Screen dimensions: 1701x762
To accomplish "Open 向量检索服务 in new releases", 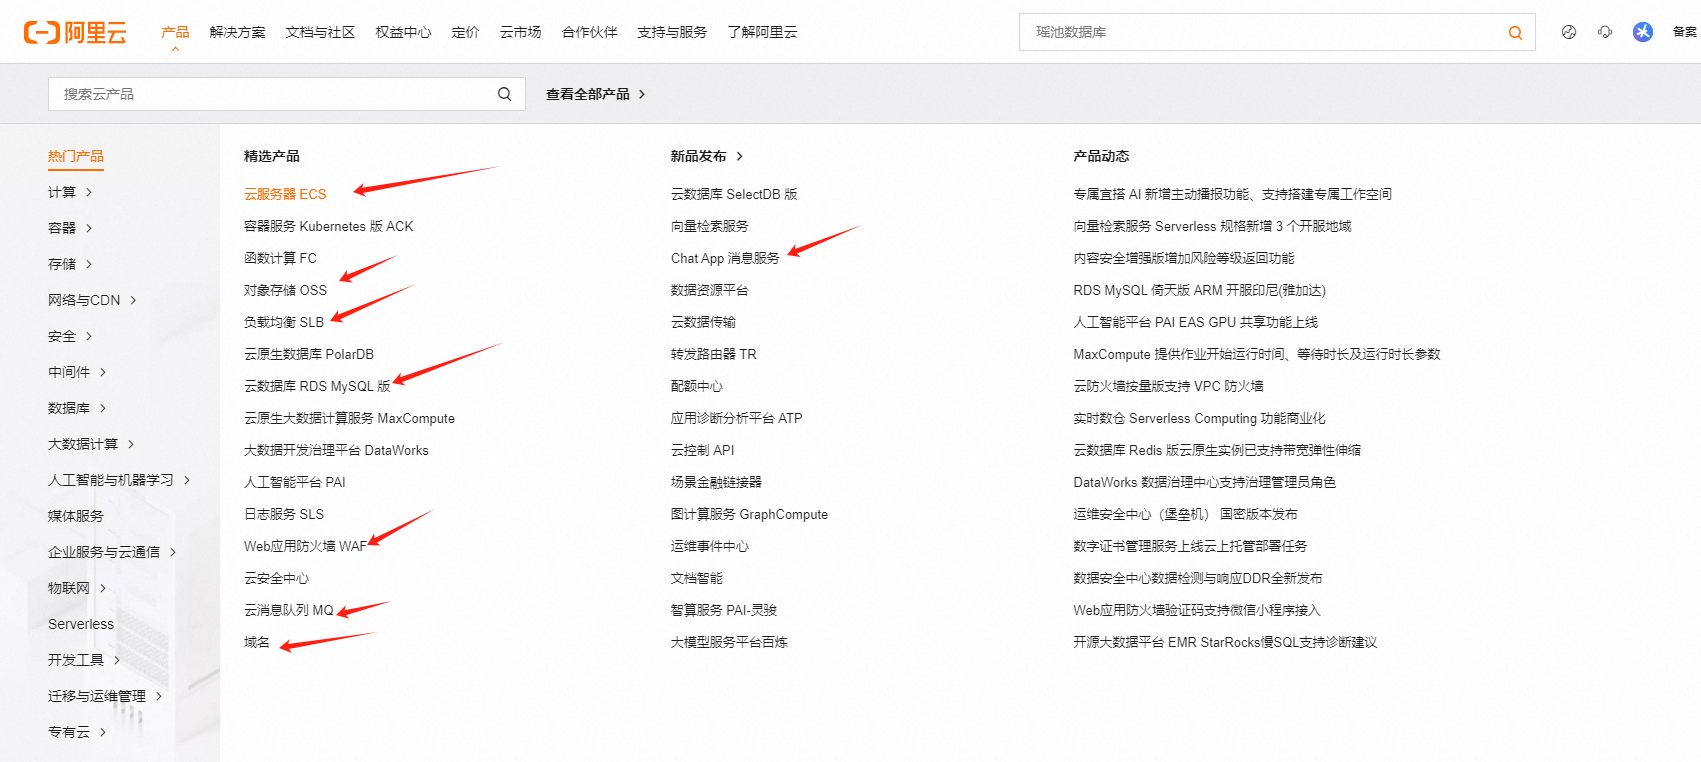I will pos(710,226).
